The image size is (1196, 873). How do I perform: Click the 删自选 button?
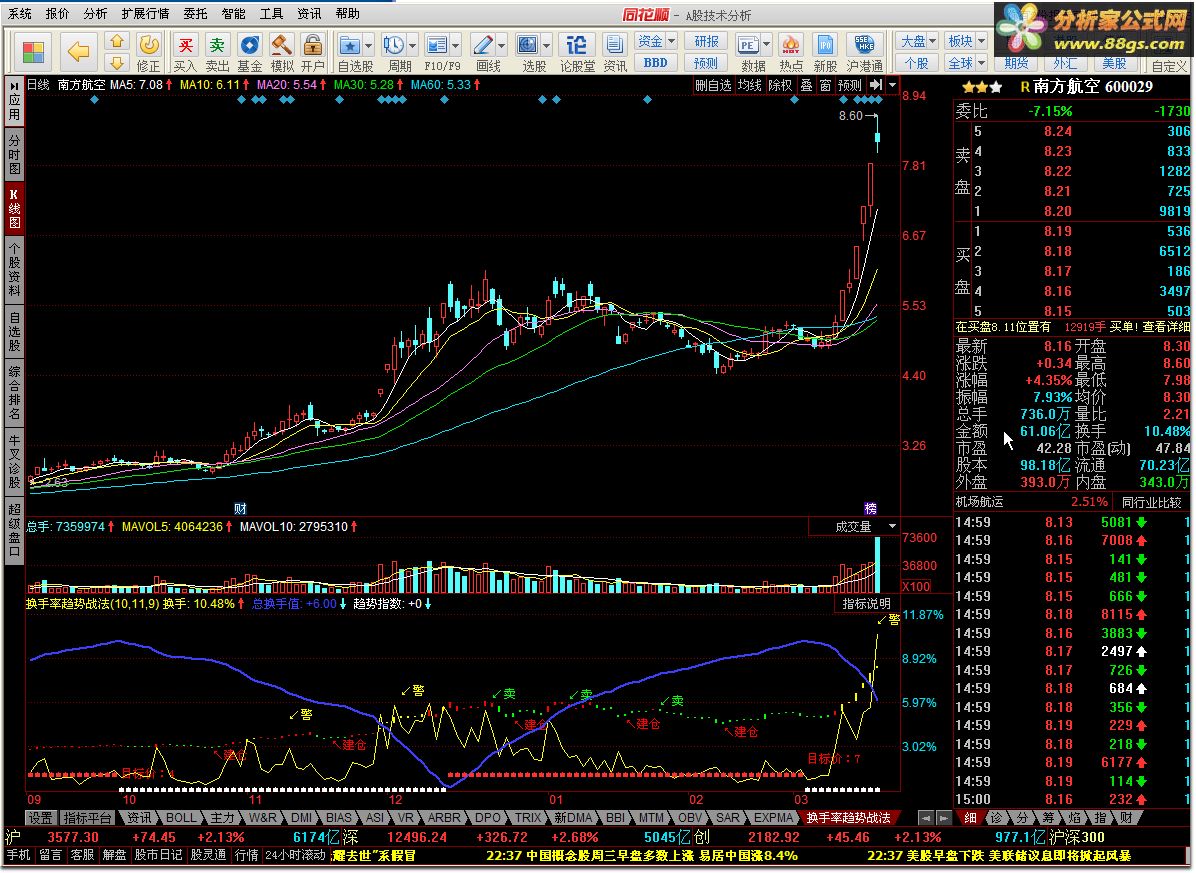click(713, 85)
